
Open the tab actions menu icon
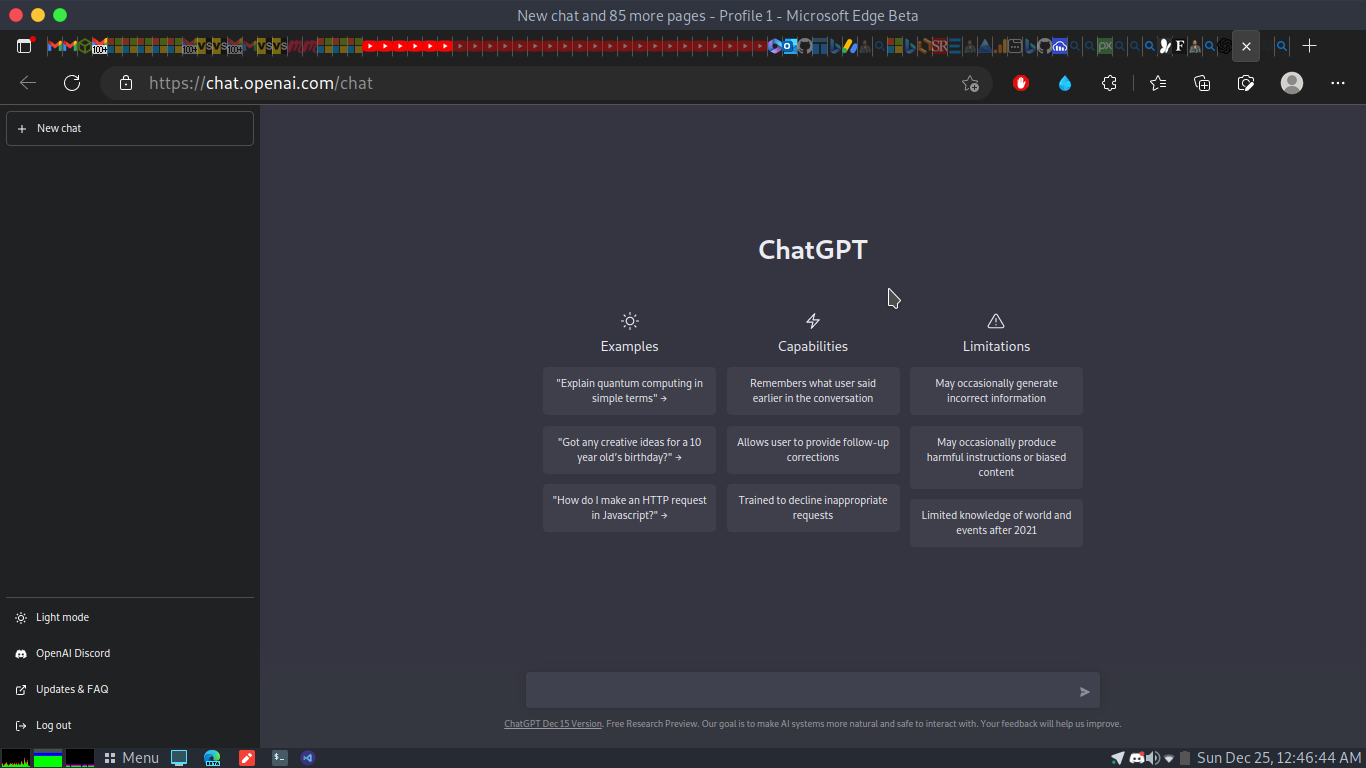pyautogui.click(x=25, y=46)
